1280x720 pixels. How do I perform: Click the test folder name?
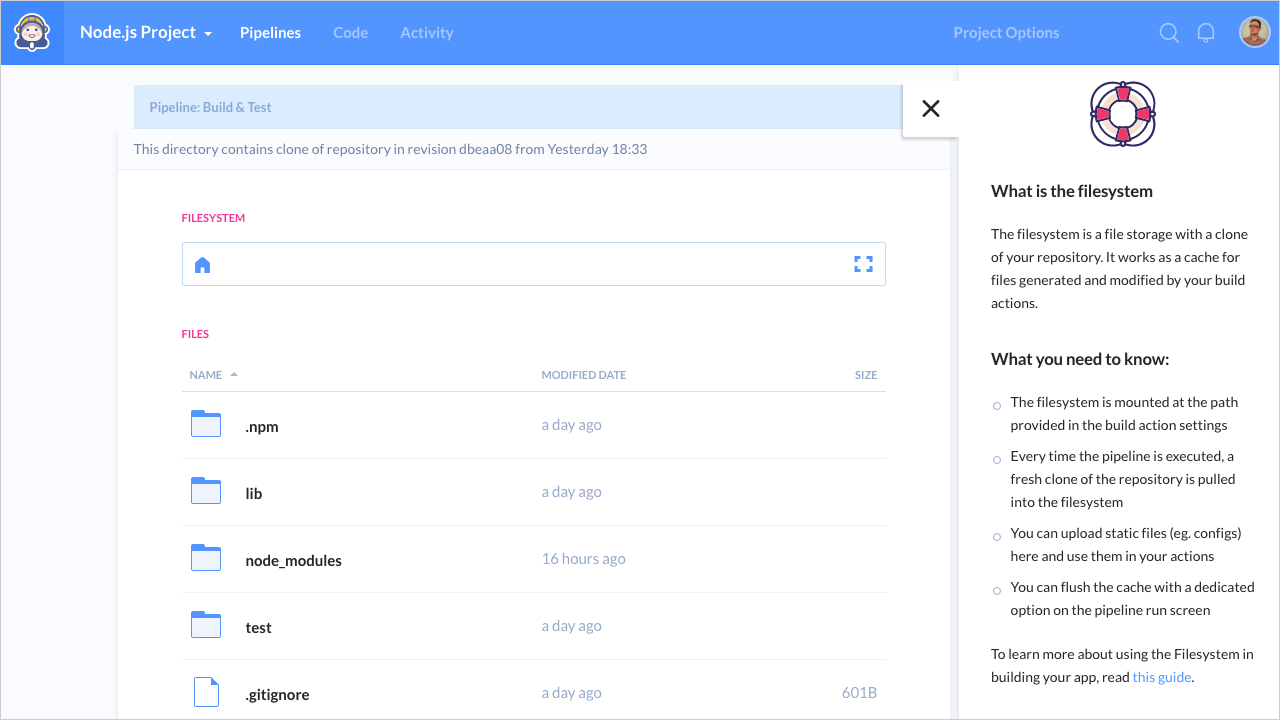(x=258, y=627)
